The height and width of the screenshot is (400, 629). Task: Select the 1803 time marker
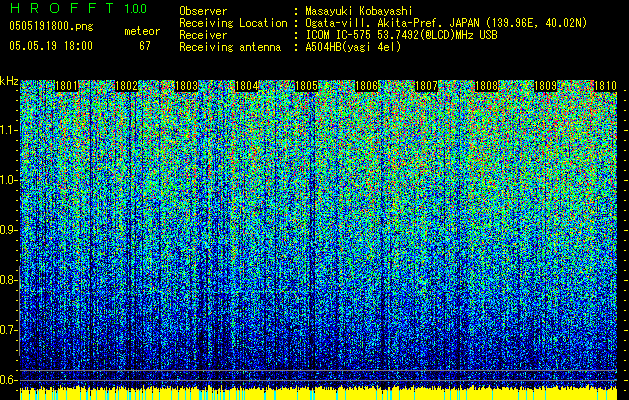[187, 86]
